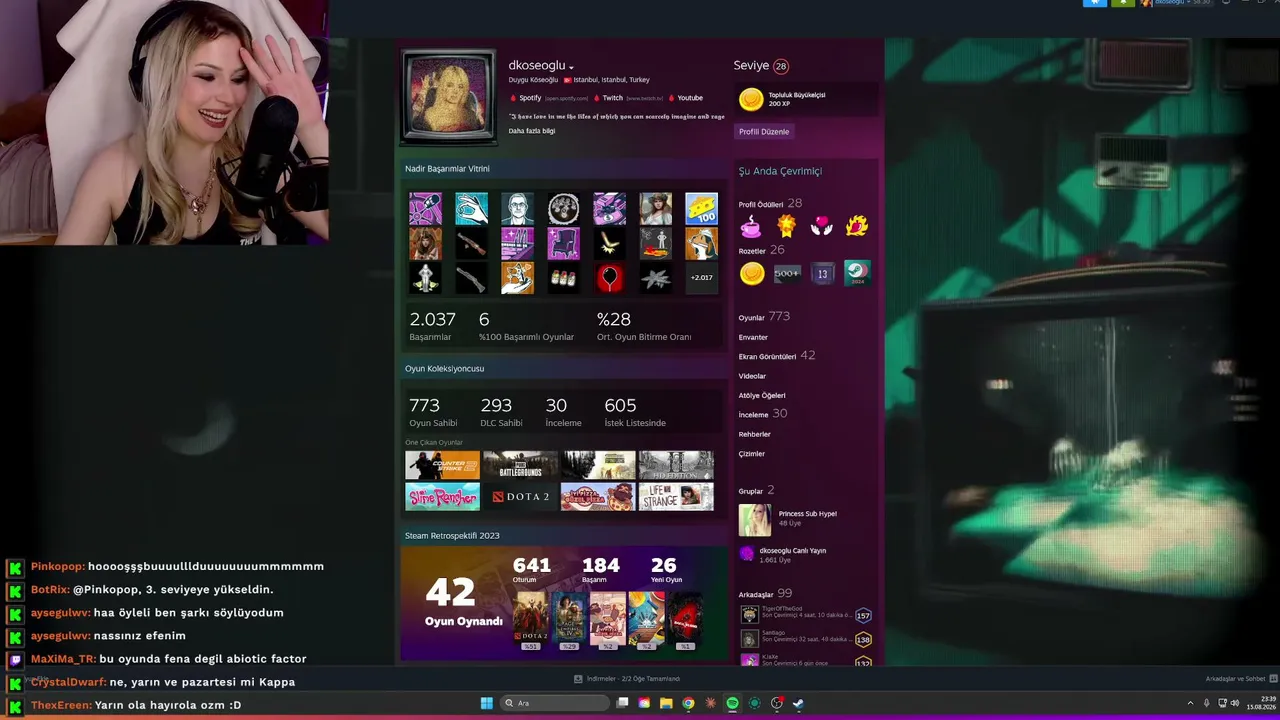Click the 293 DLC Sahibi stat

point(502,411)
